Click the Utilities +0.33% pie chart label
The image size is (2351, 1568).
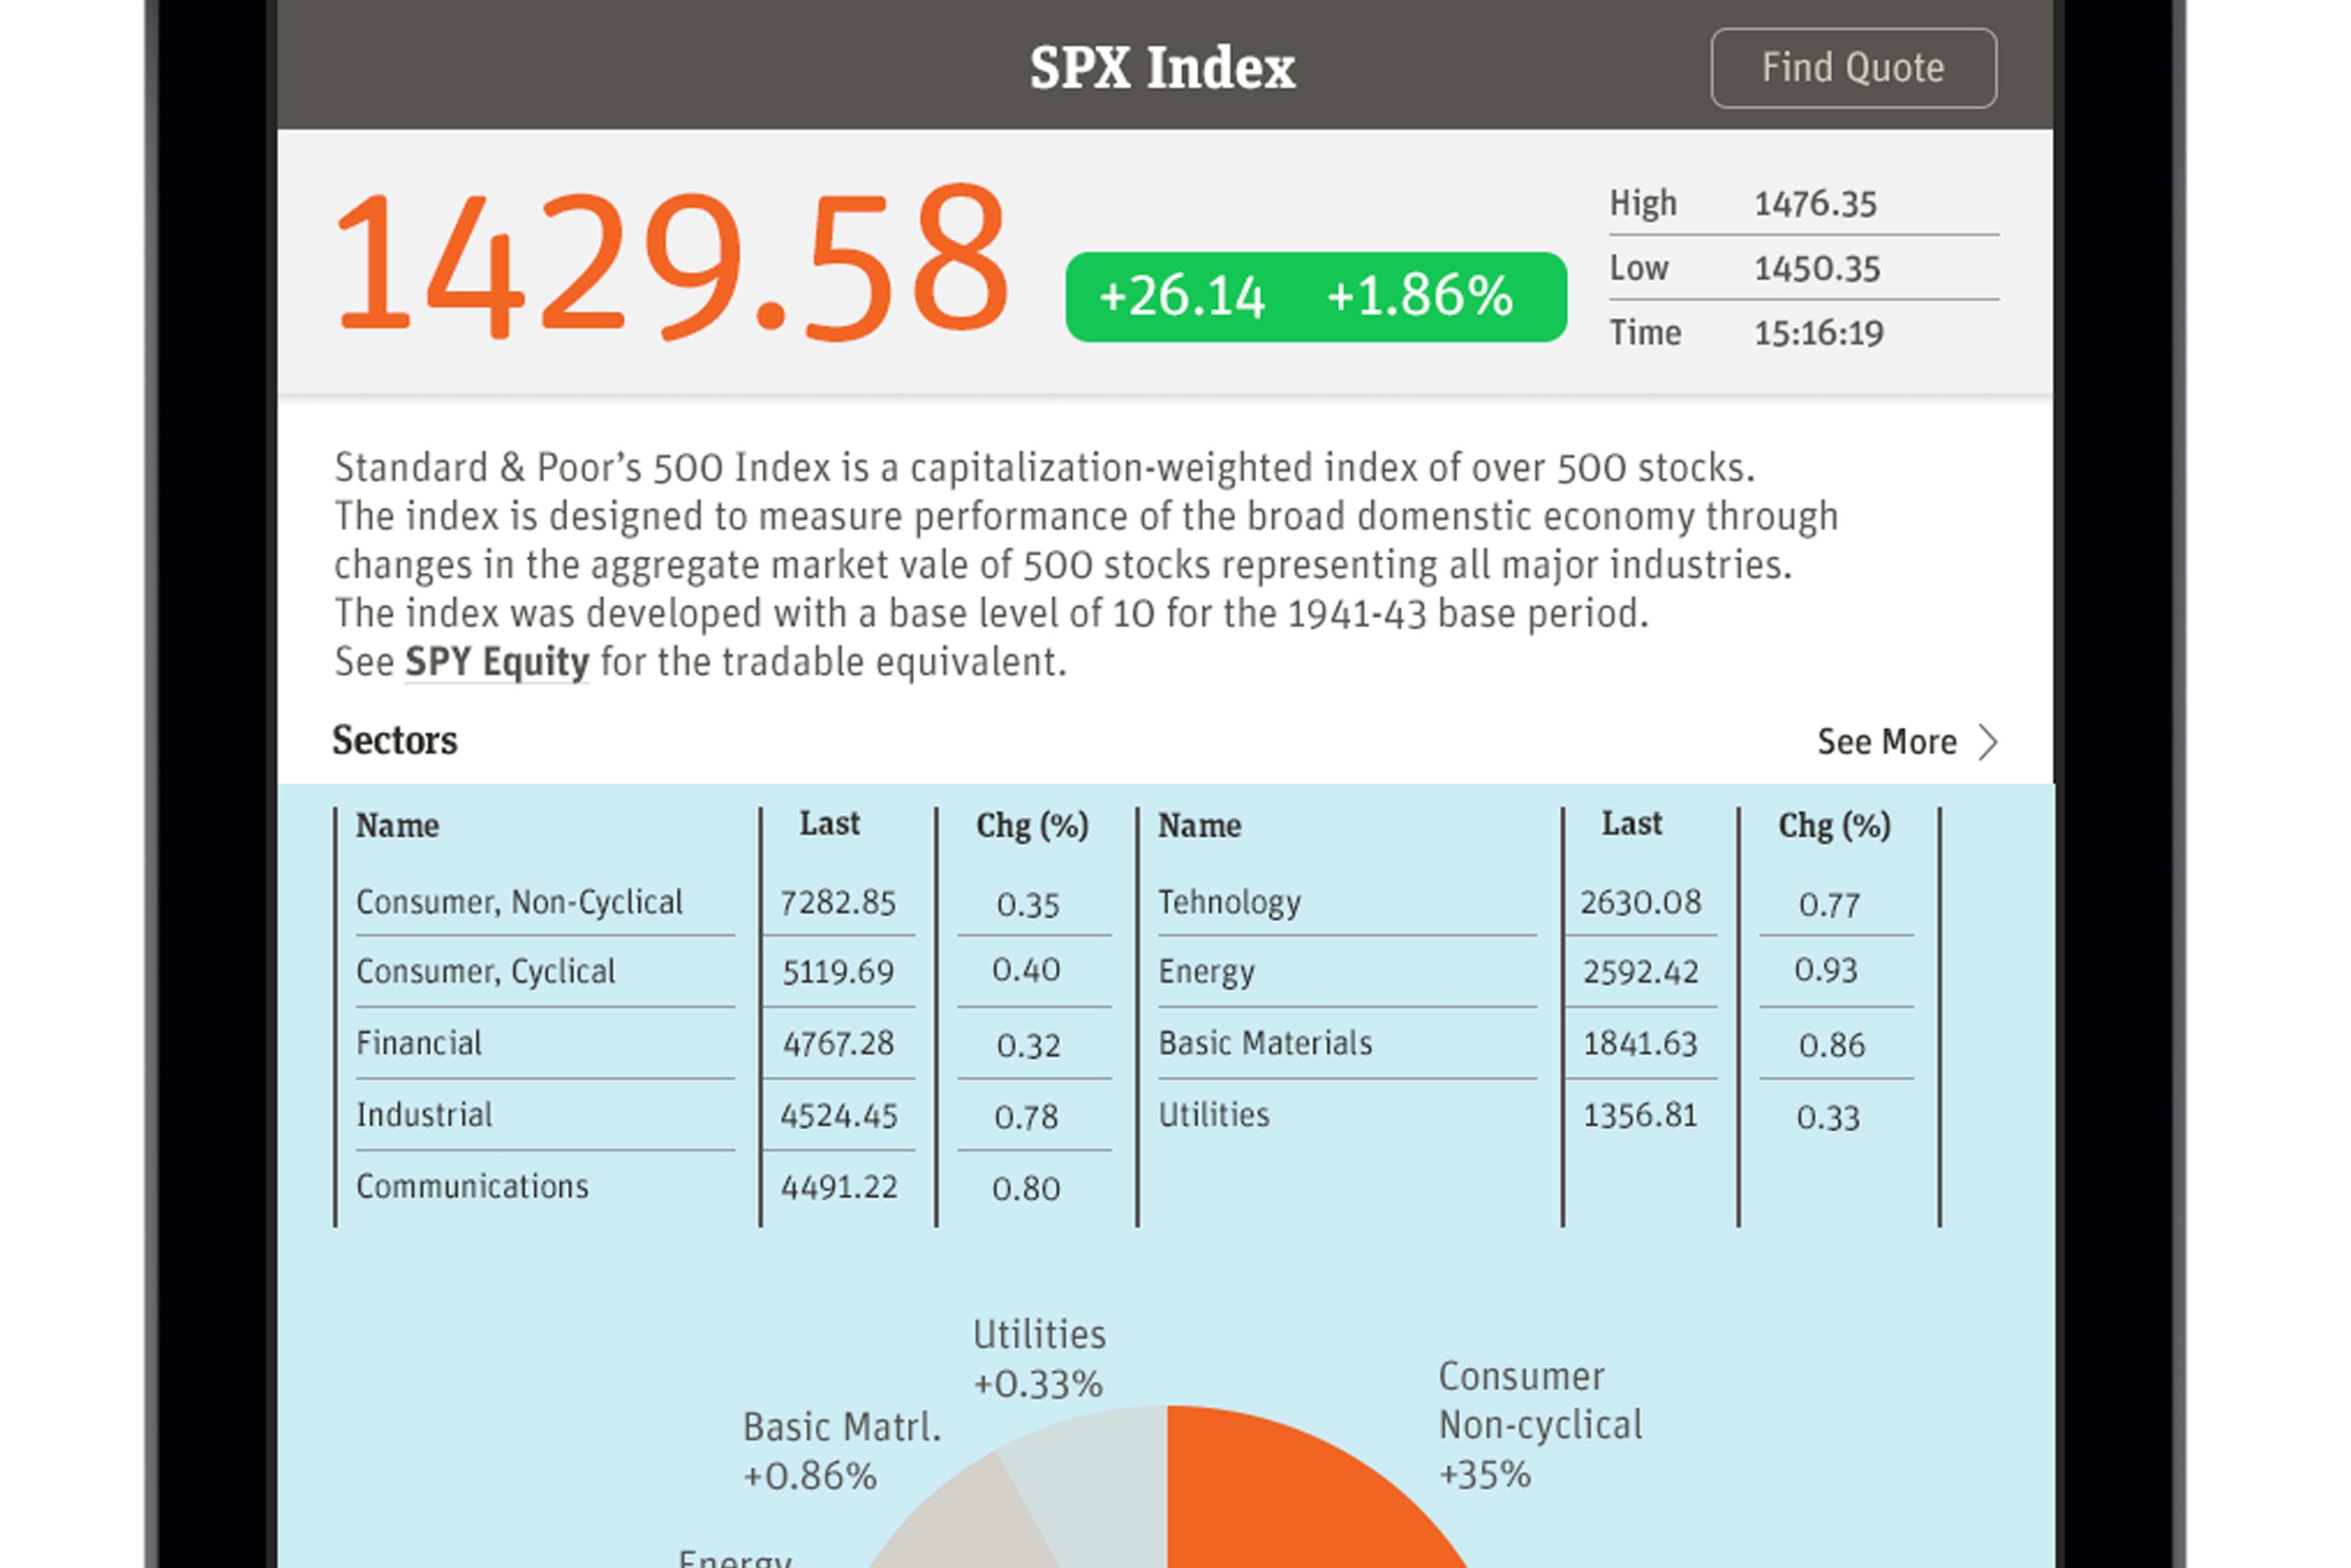tap(1039, 1359)
